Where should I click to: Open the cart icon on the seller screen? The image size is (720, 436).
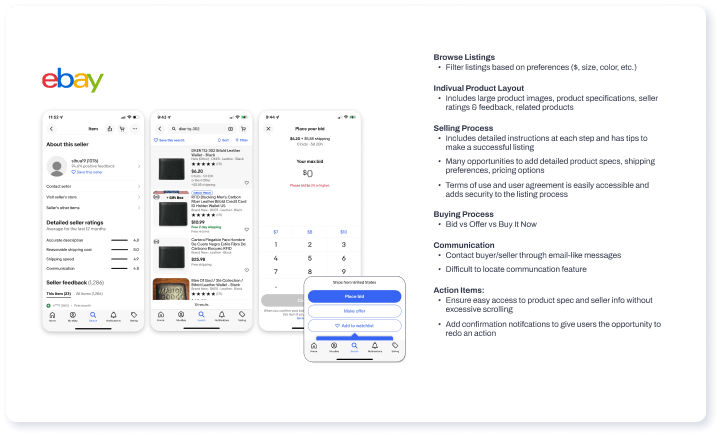pyautogui.click(x=122, y=129)
